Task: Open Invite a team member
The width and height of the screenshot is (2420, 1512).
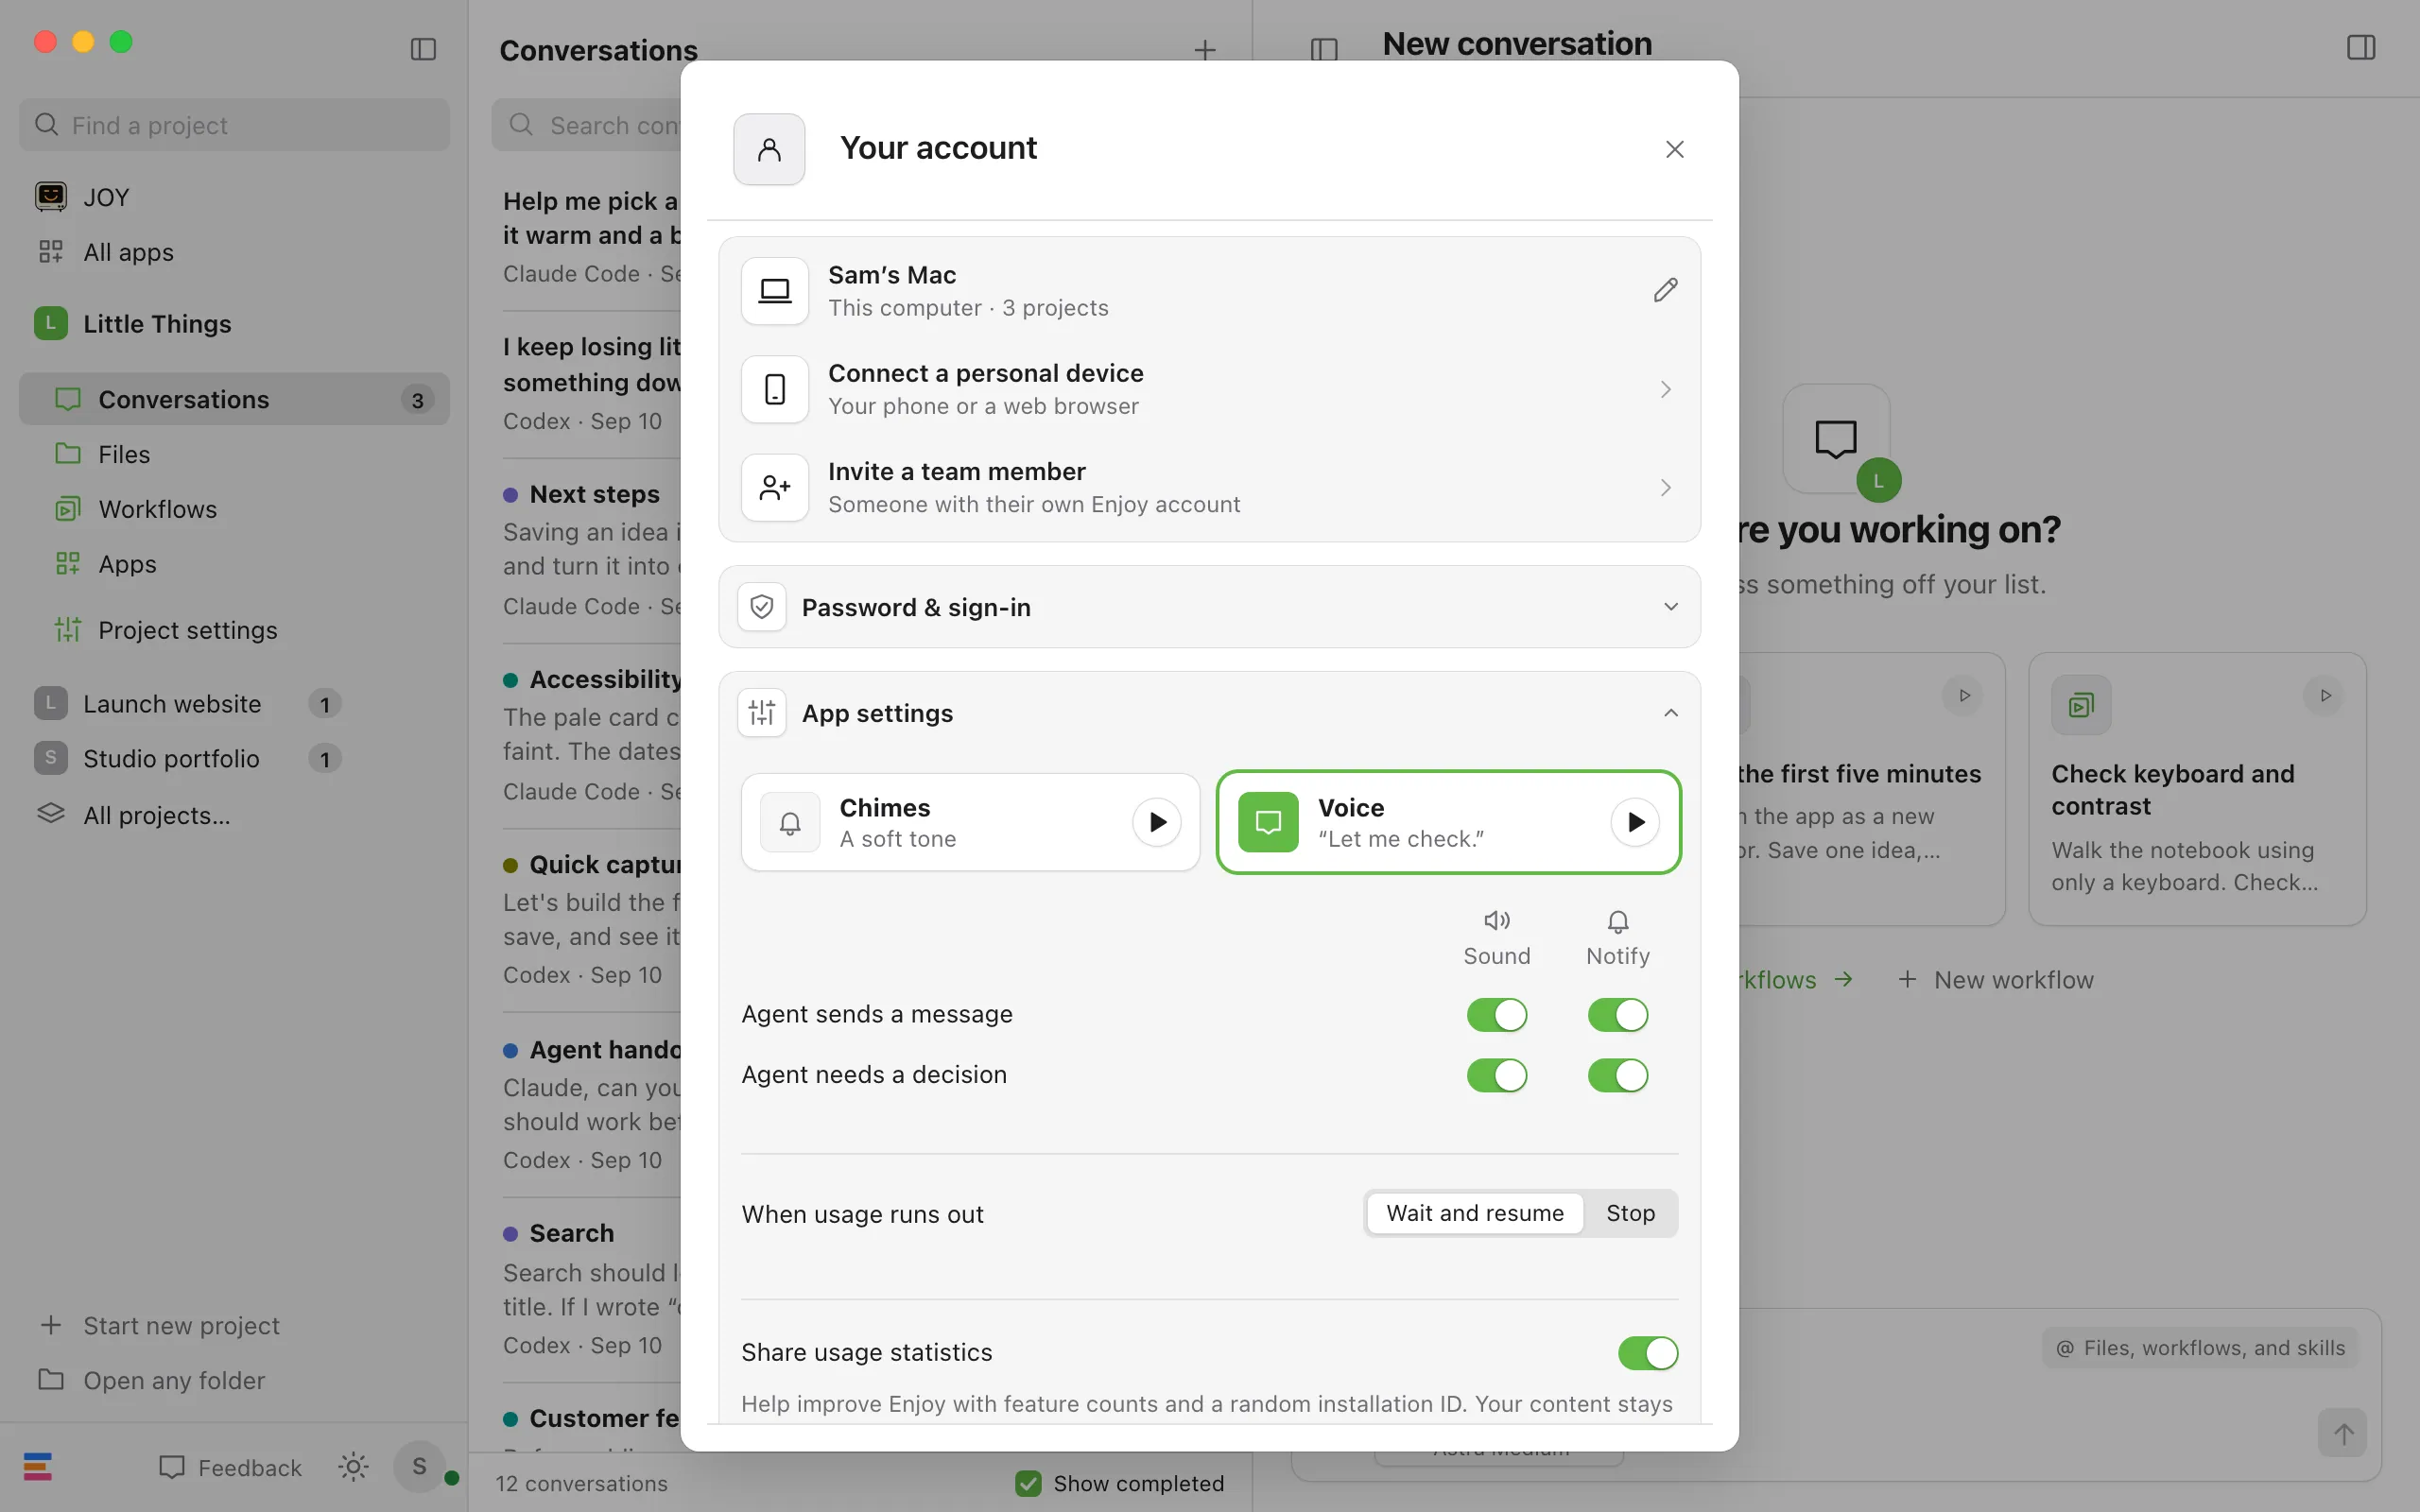Action: (1209, 487)
